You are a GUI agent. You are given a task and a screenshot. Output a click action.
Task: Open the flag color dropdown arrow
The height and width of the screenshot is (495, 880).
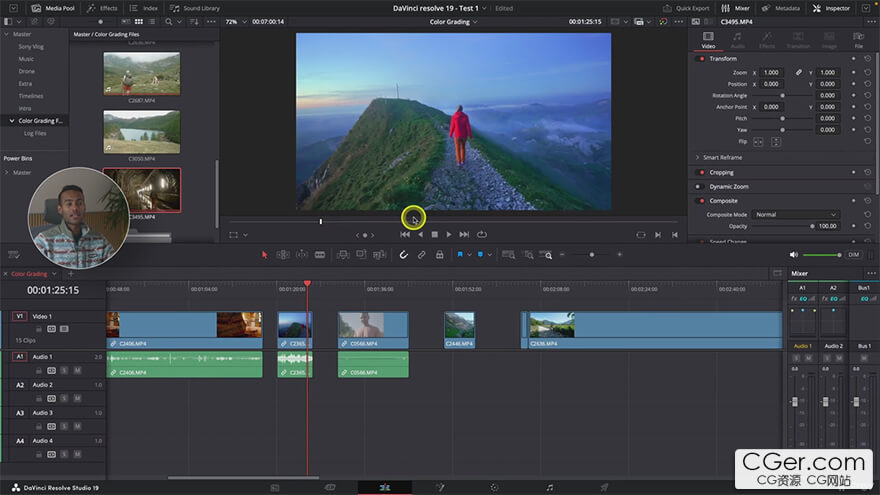click(x=469, y=255)
